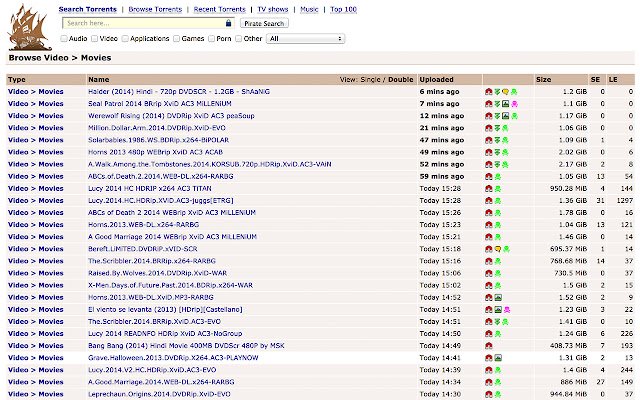
Task: Open the Top 100 list
Action: point(343,9)
